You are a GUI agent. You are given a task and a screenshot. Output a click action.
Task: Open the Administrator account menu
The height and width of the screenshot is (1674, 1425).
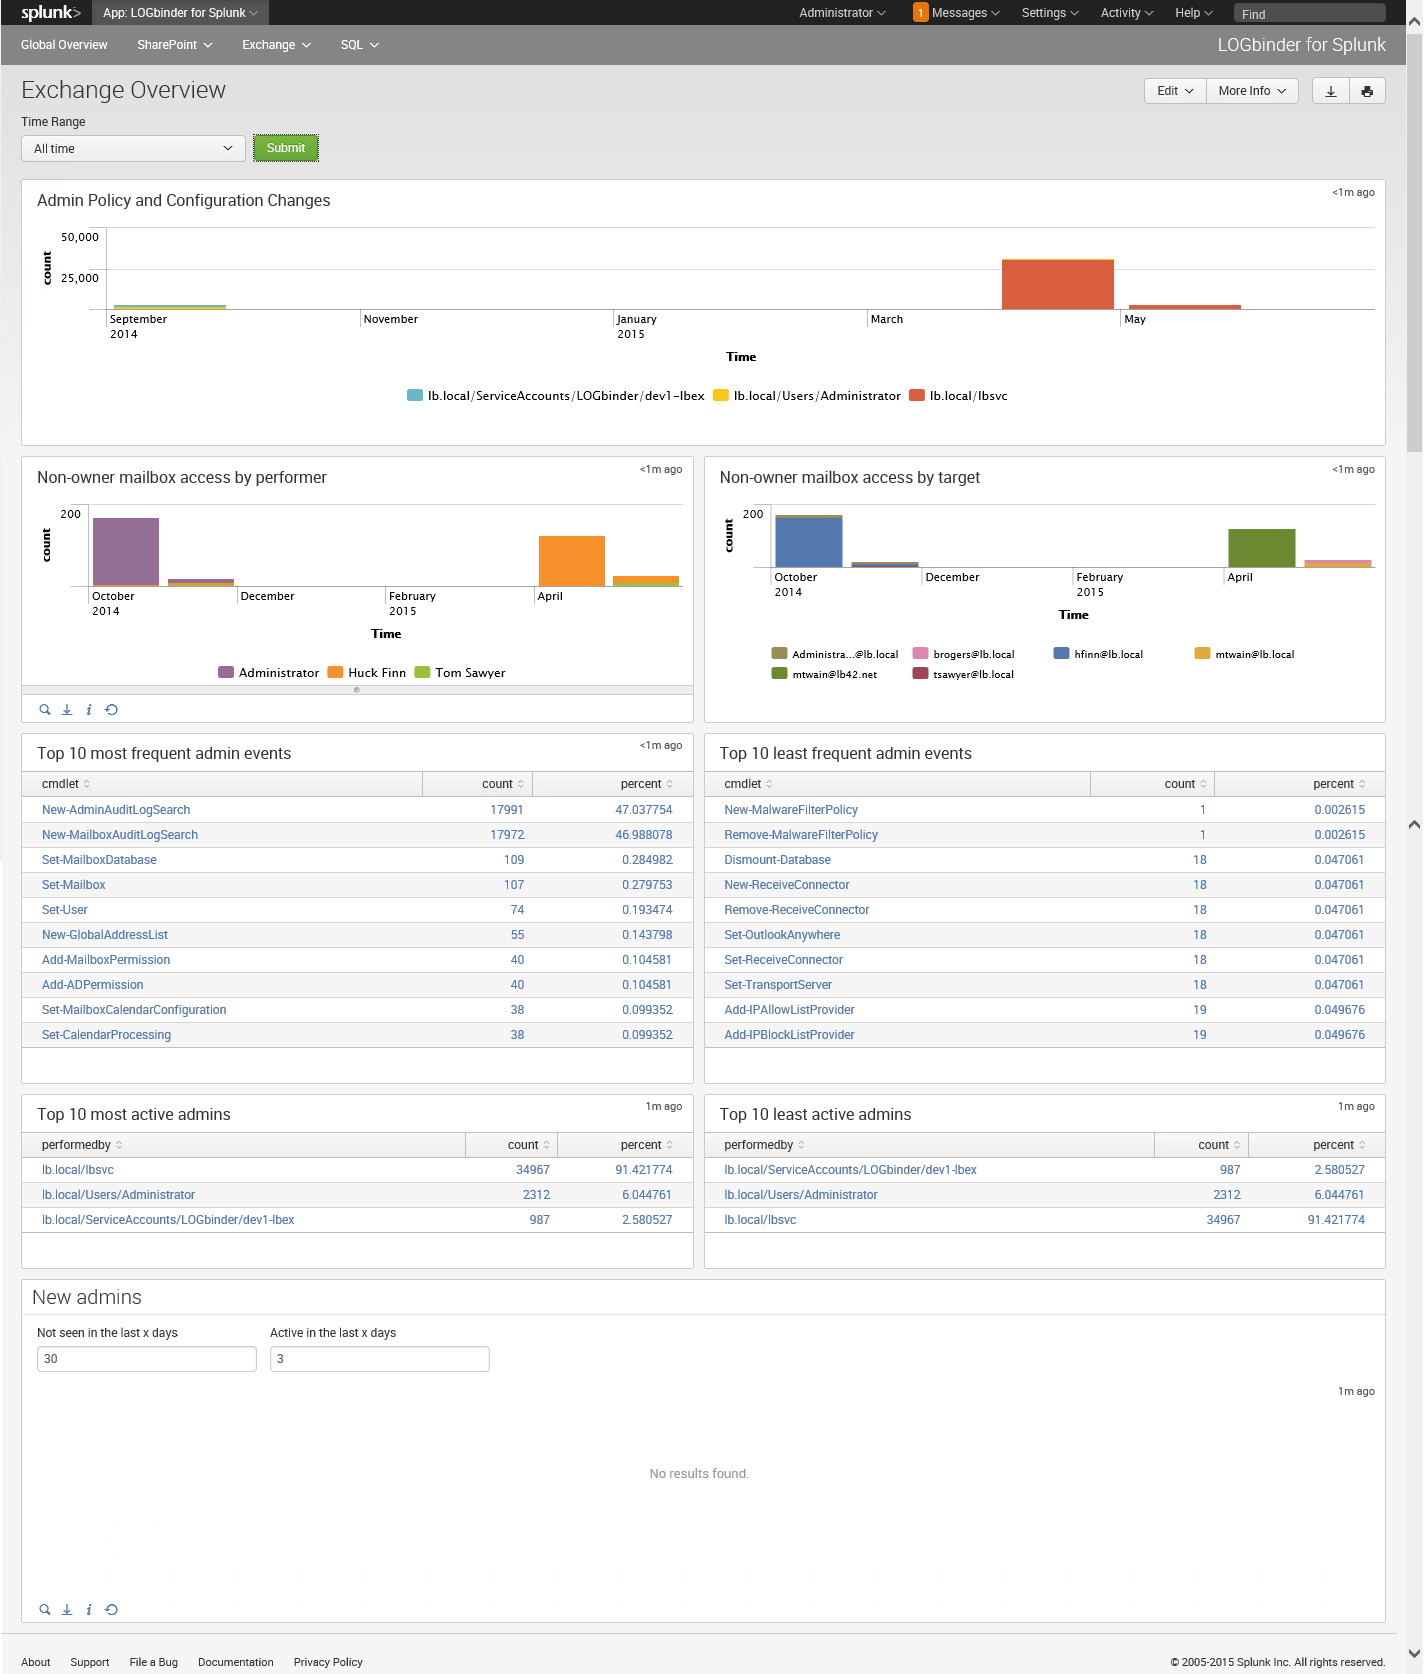click(x=842, y=13)
